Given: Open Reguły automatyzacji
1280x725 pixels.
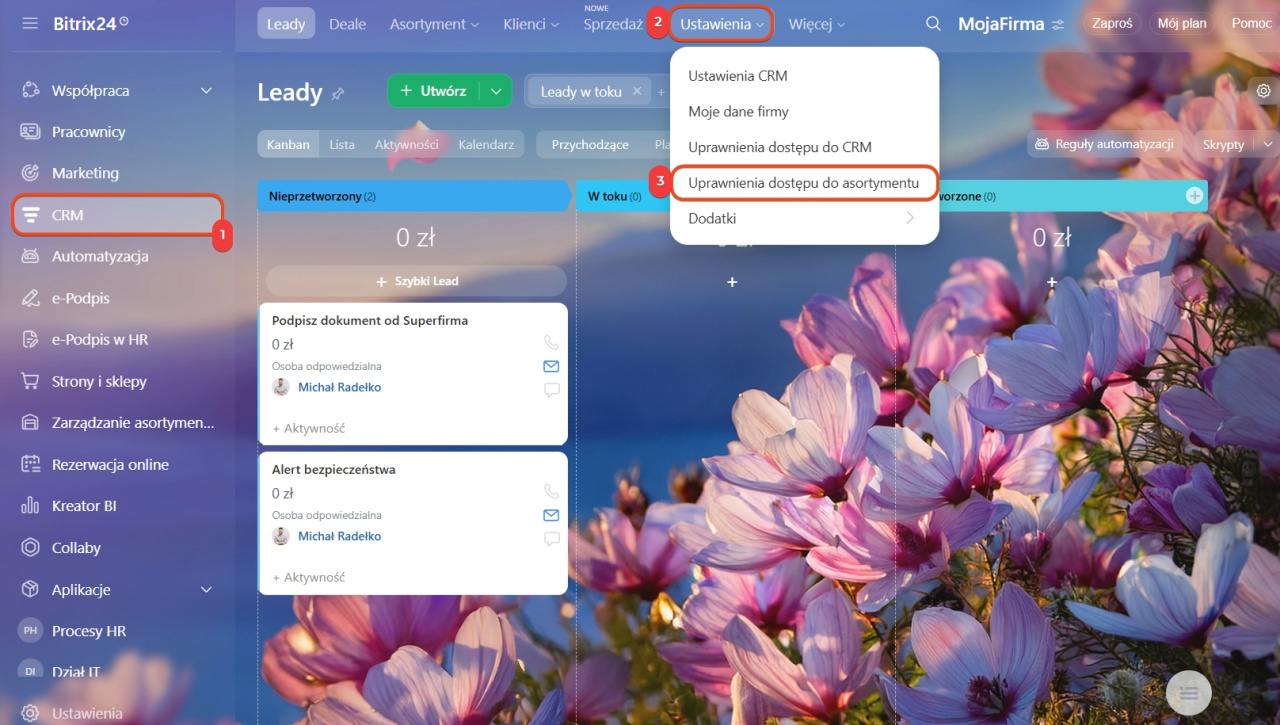Looking at the screenshot, I should tap(1105, 145).
